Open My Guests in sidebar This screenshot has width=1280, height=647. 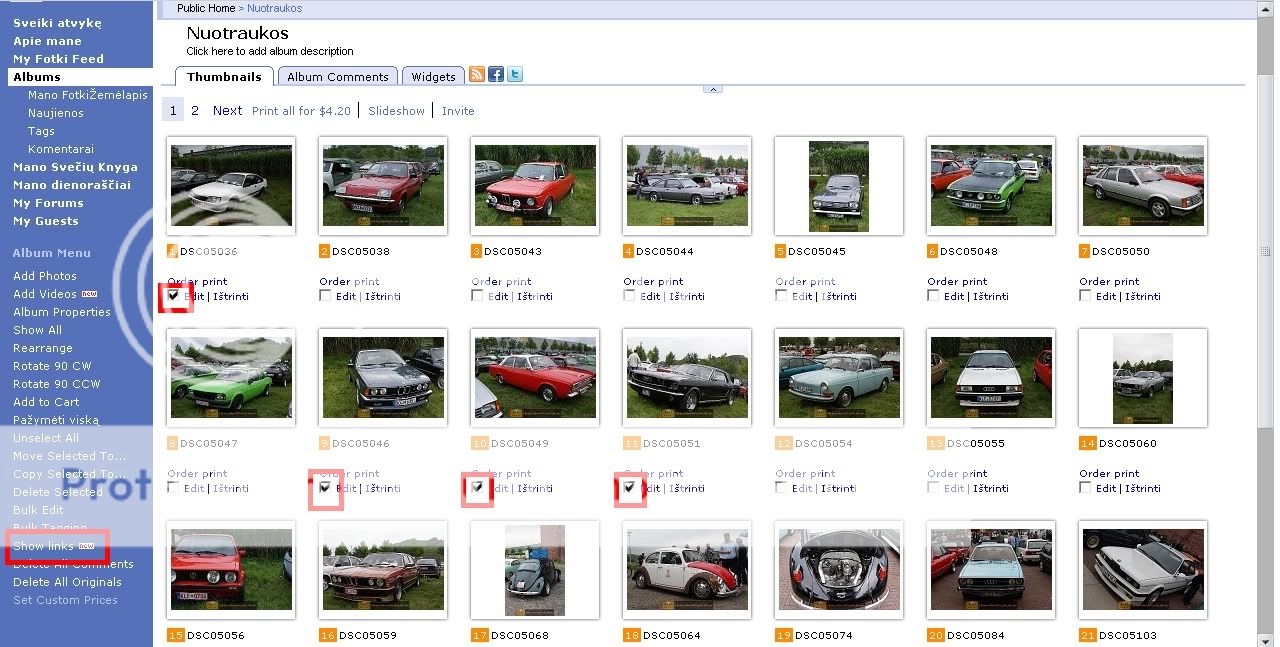click(45, 221)
